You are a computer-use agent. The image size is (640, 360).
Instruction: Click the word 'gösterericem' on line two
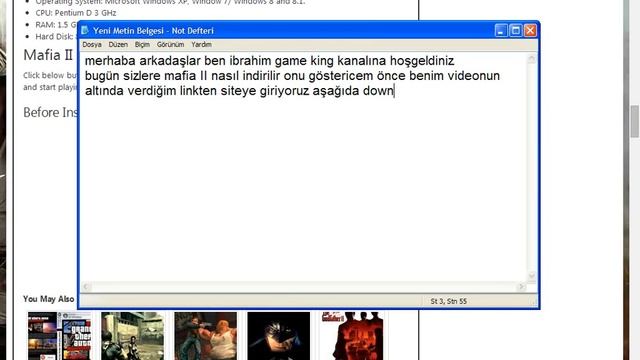coord(341,76)
